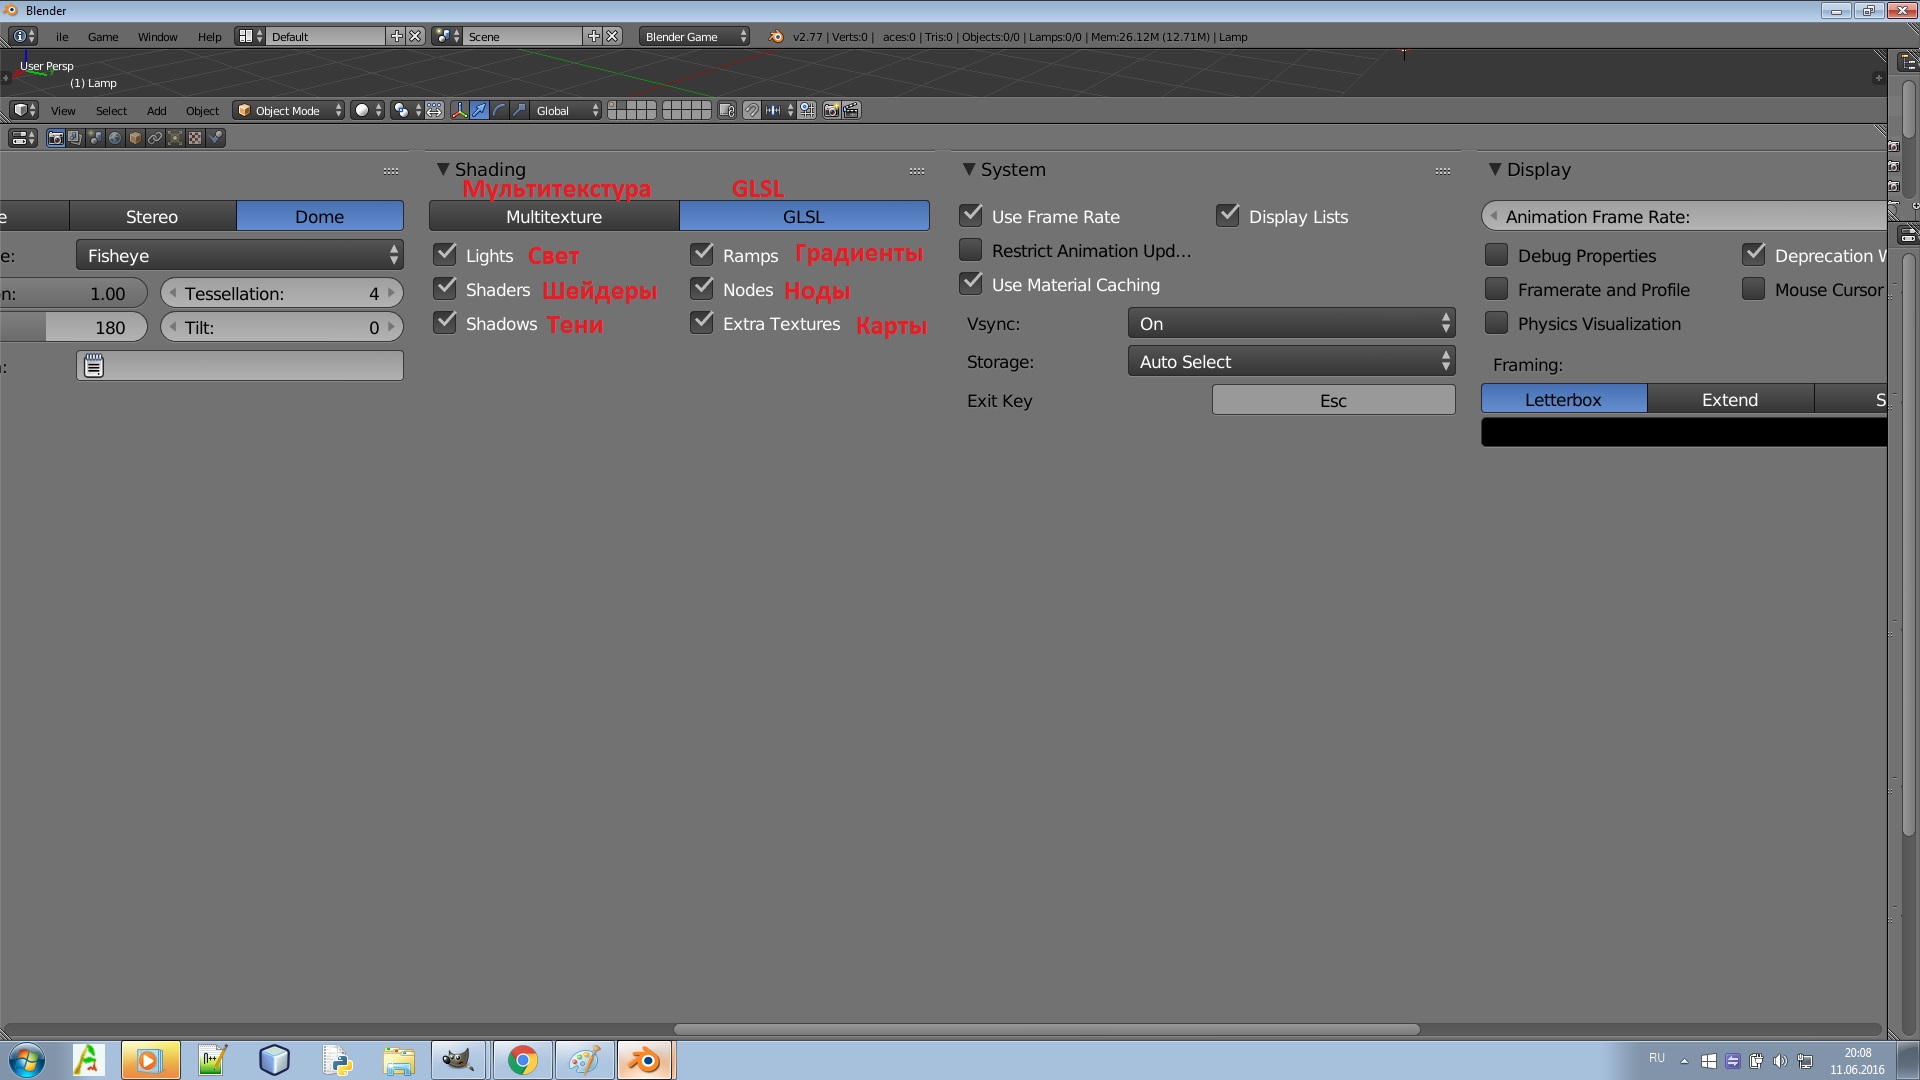Uncheck the Lights shading checkbox
The width and height of the screenshot is (1920, 1080).
coord(445,254)
